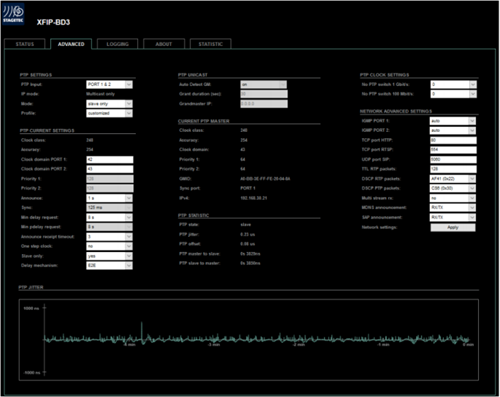The width and height of the screenshot is (500, 397).
Task: Open the IGMP PORT 1 dropdown
Action: pos(453,121)
